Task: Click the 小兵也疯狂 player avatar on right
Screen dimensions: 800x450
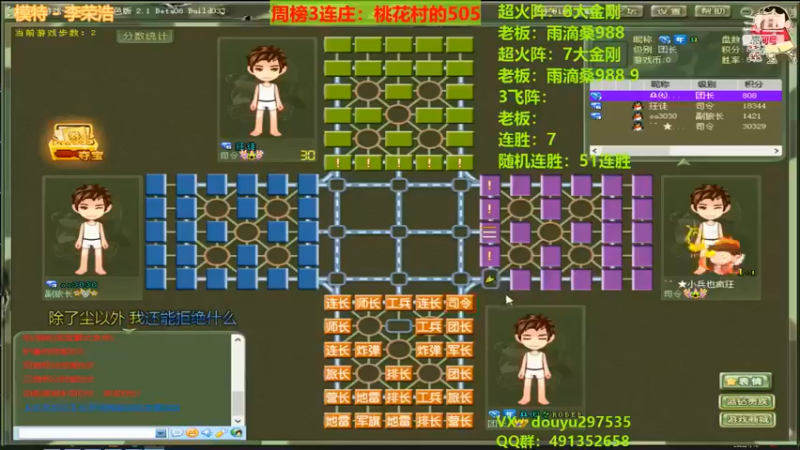Action: tap(711, 230)
